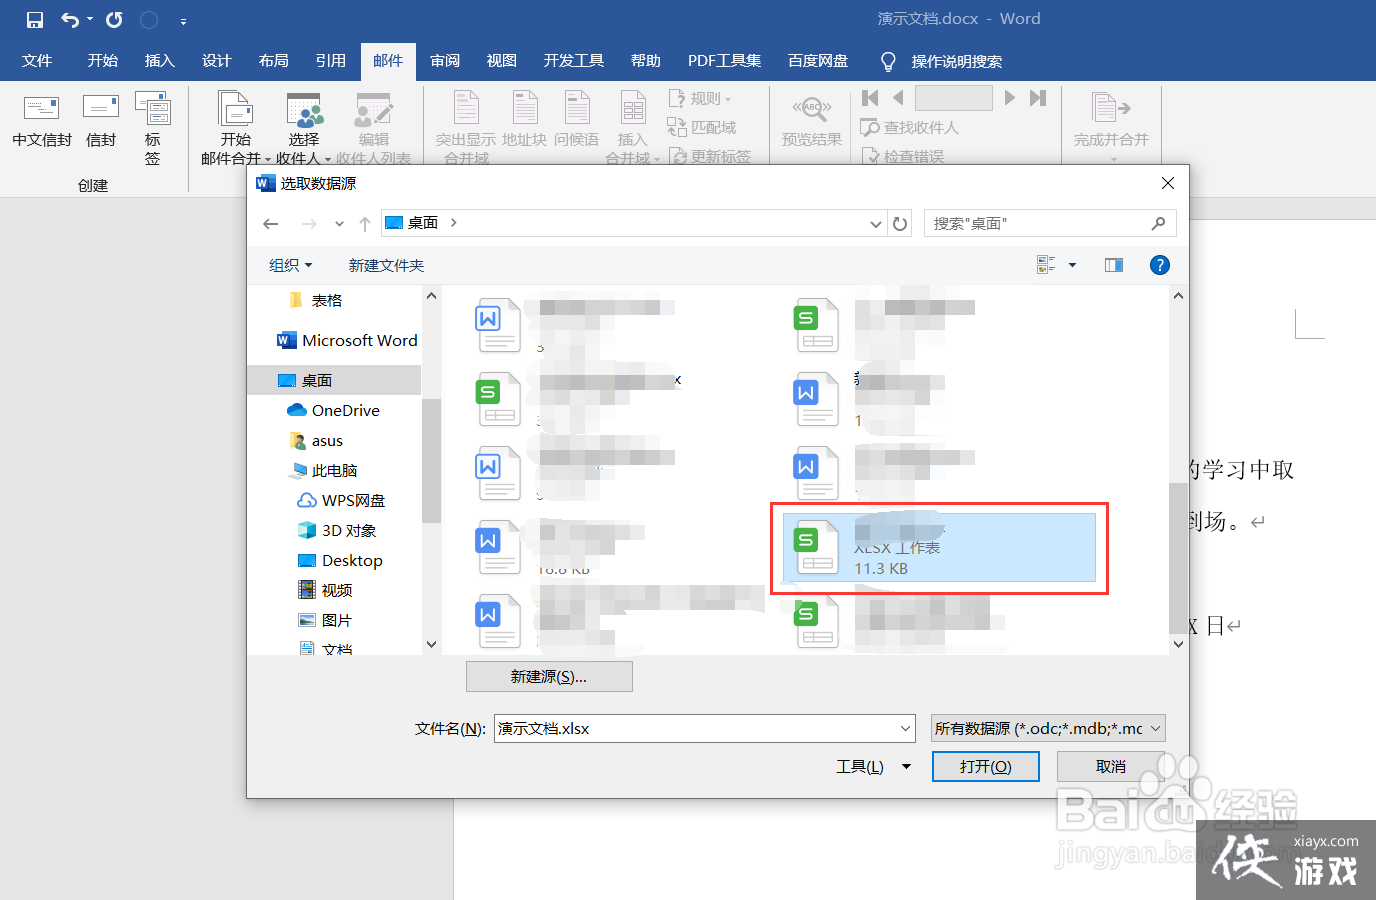This screenshot has width=1376, height=900.
Task: Switch to the 插入 ribbon tab
Action: (159, 61)
